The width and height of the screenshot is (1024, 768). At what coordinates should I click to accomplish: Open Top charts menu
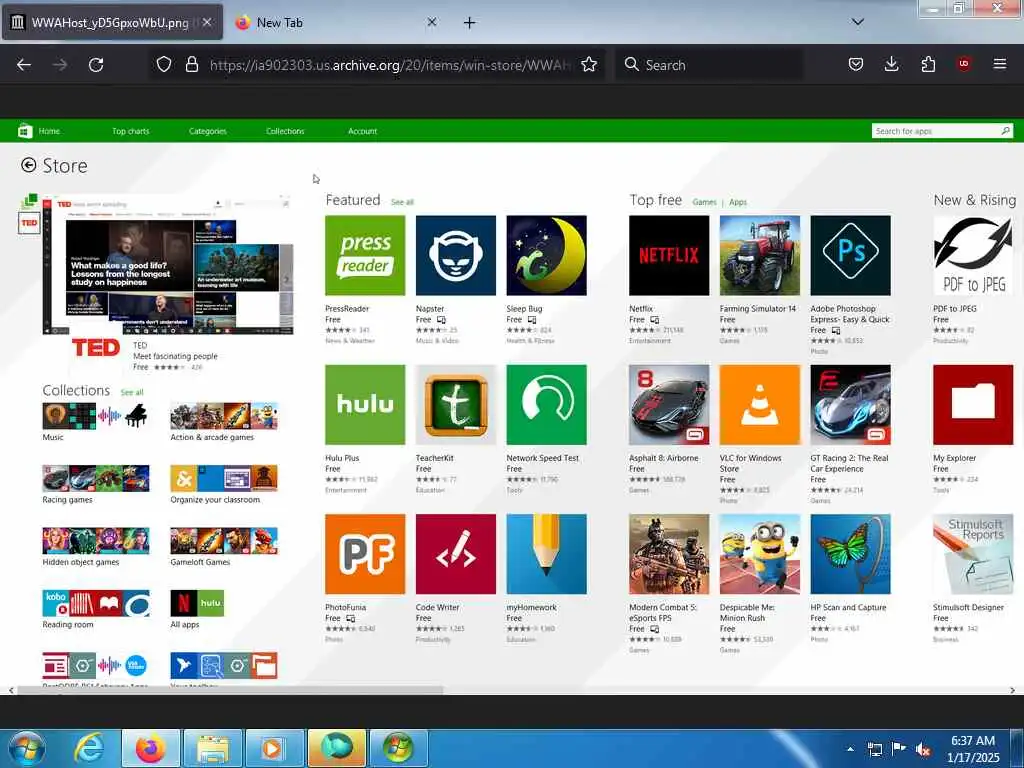tap(131, 131)
